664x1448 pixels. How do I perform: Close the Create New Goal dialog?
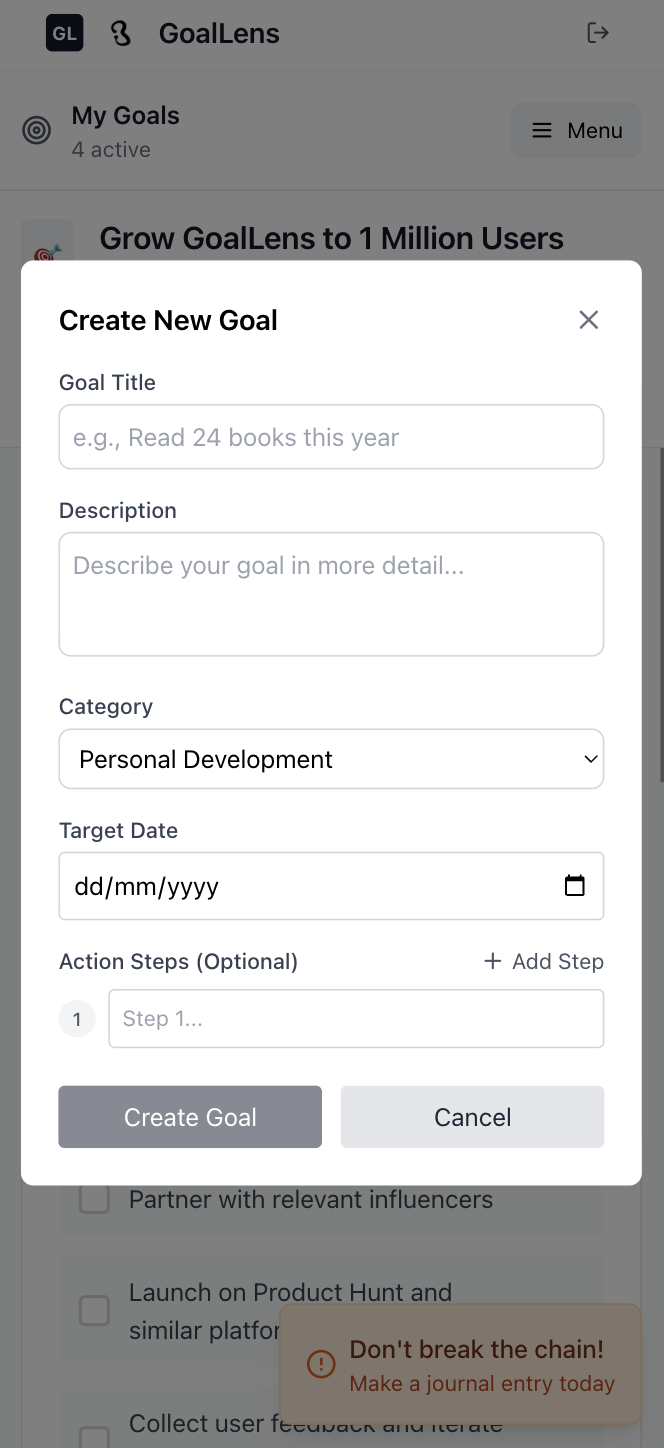pyautogui.click(x=589, y=319)
